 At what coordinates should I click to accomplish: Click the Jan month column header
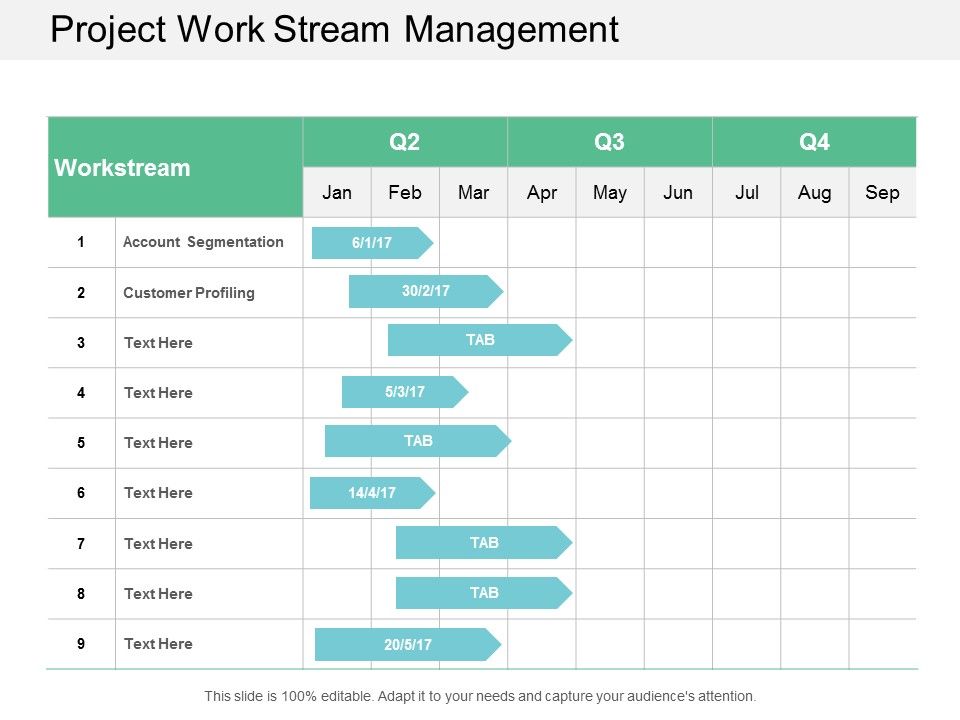pos(337,192)
